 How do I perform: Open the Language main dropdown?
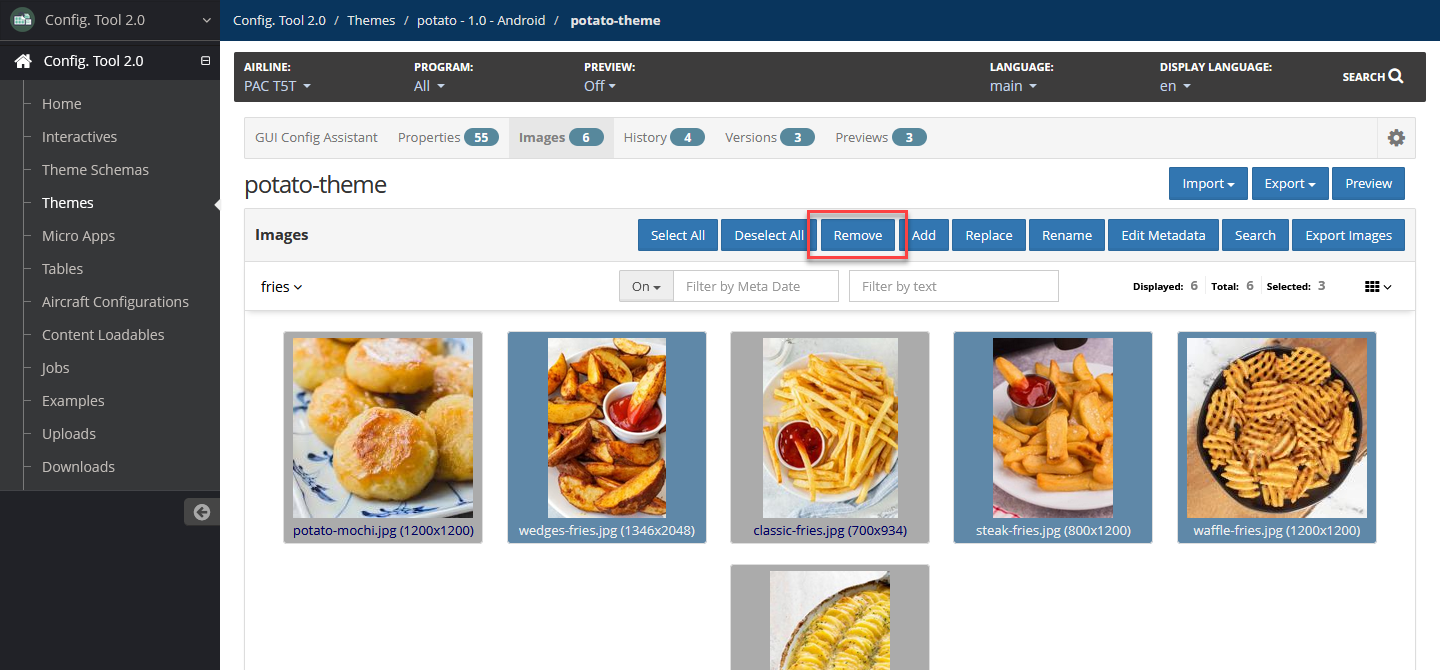(x=1013, y=86)
